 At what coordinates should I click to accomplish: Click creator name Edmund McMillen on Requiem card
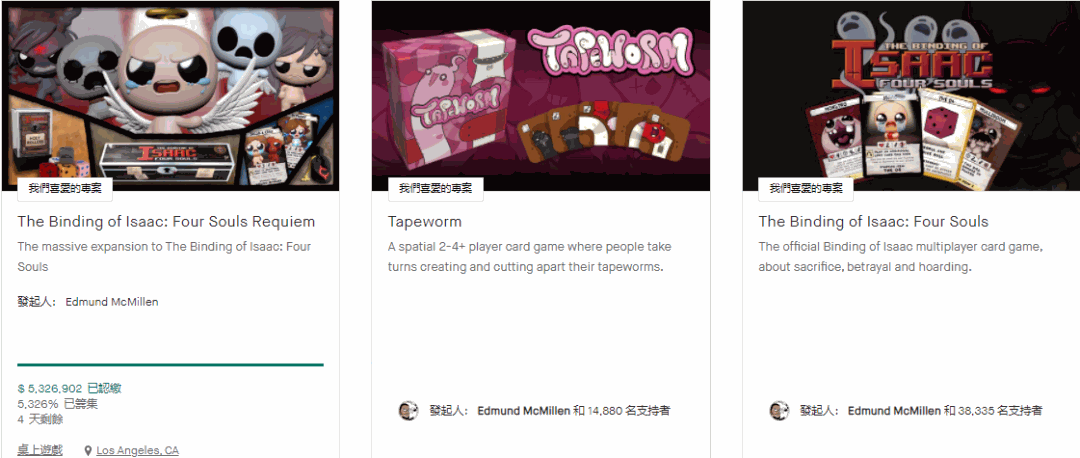pos(112,302)
